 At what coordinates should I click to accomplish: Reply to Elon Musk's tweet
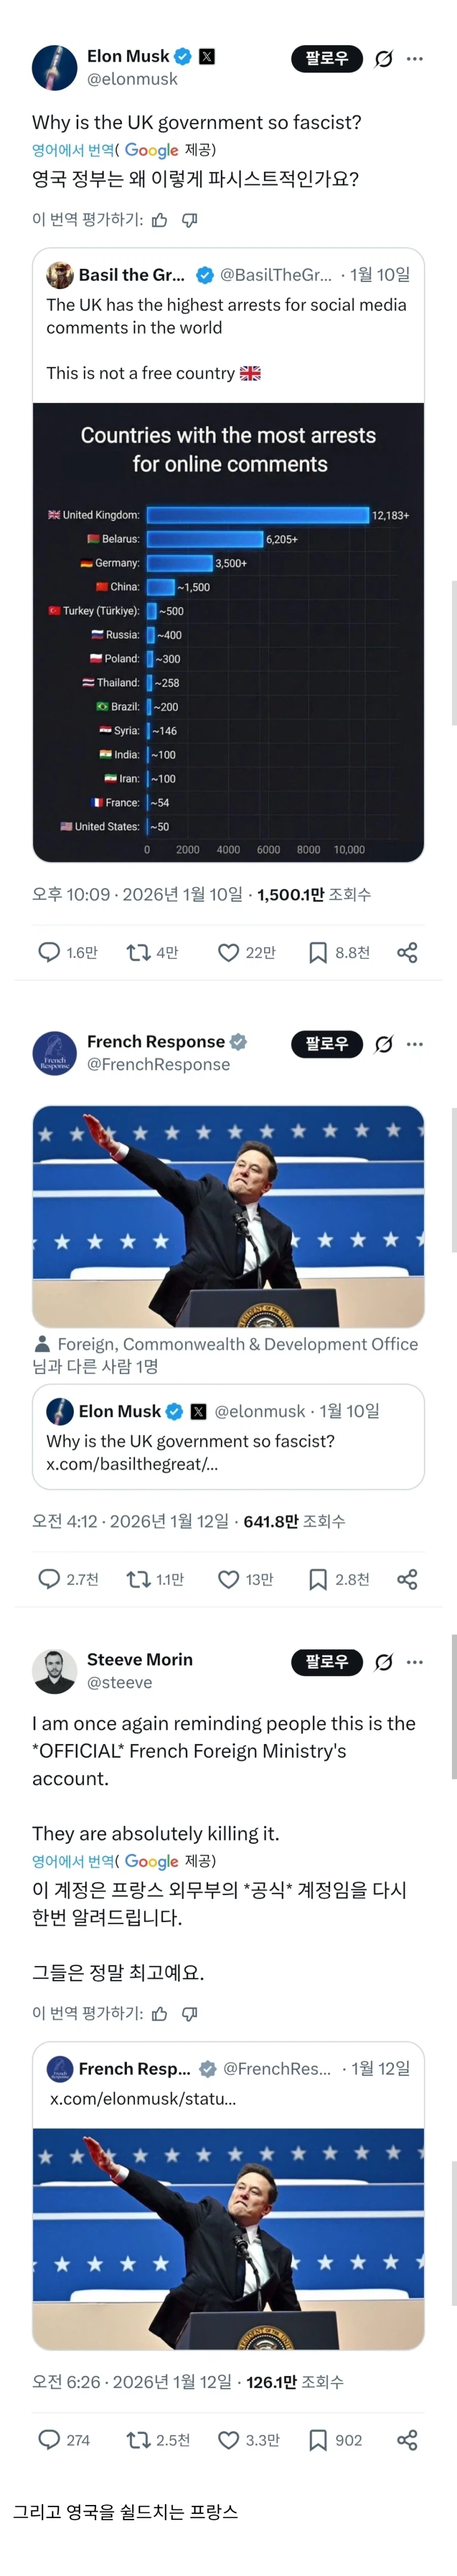point(49,952)
